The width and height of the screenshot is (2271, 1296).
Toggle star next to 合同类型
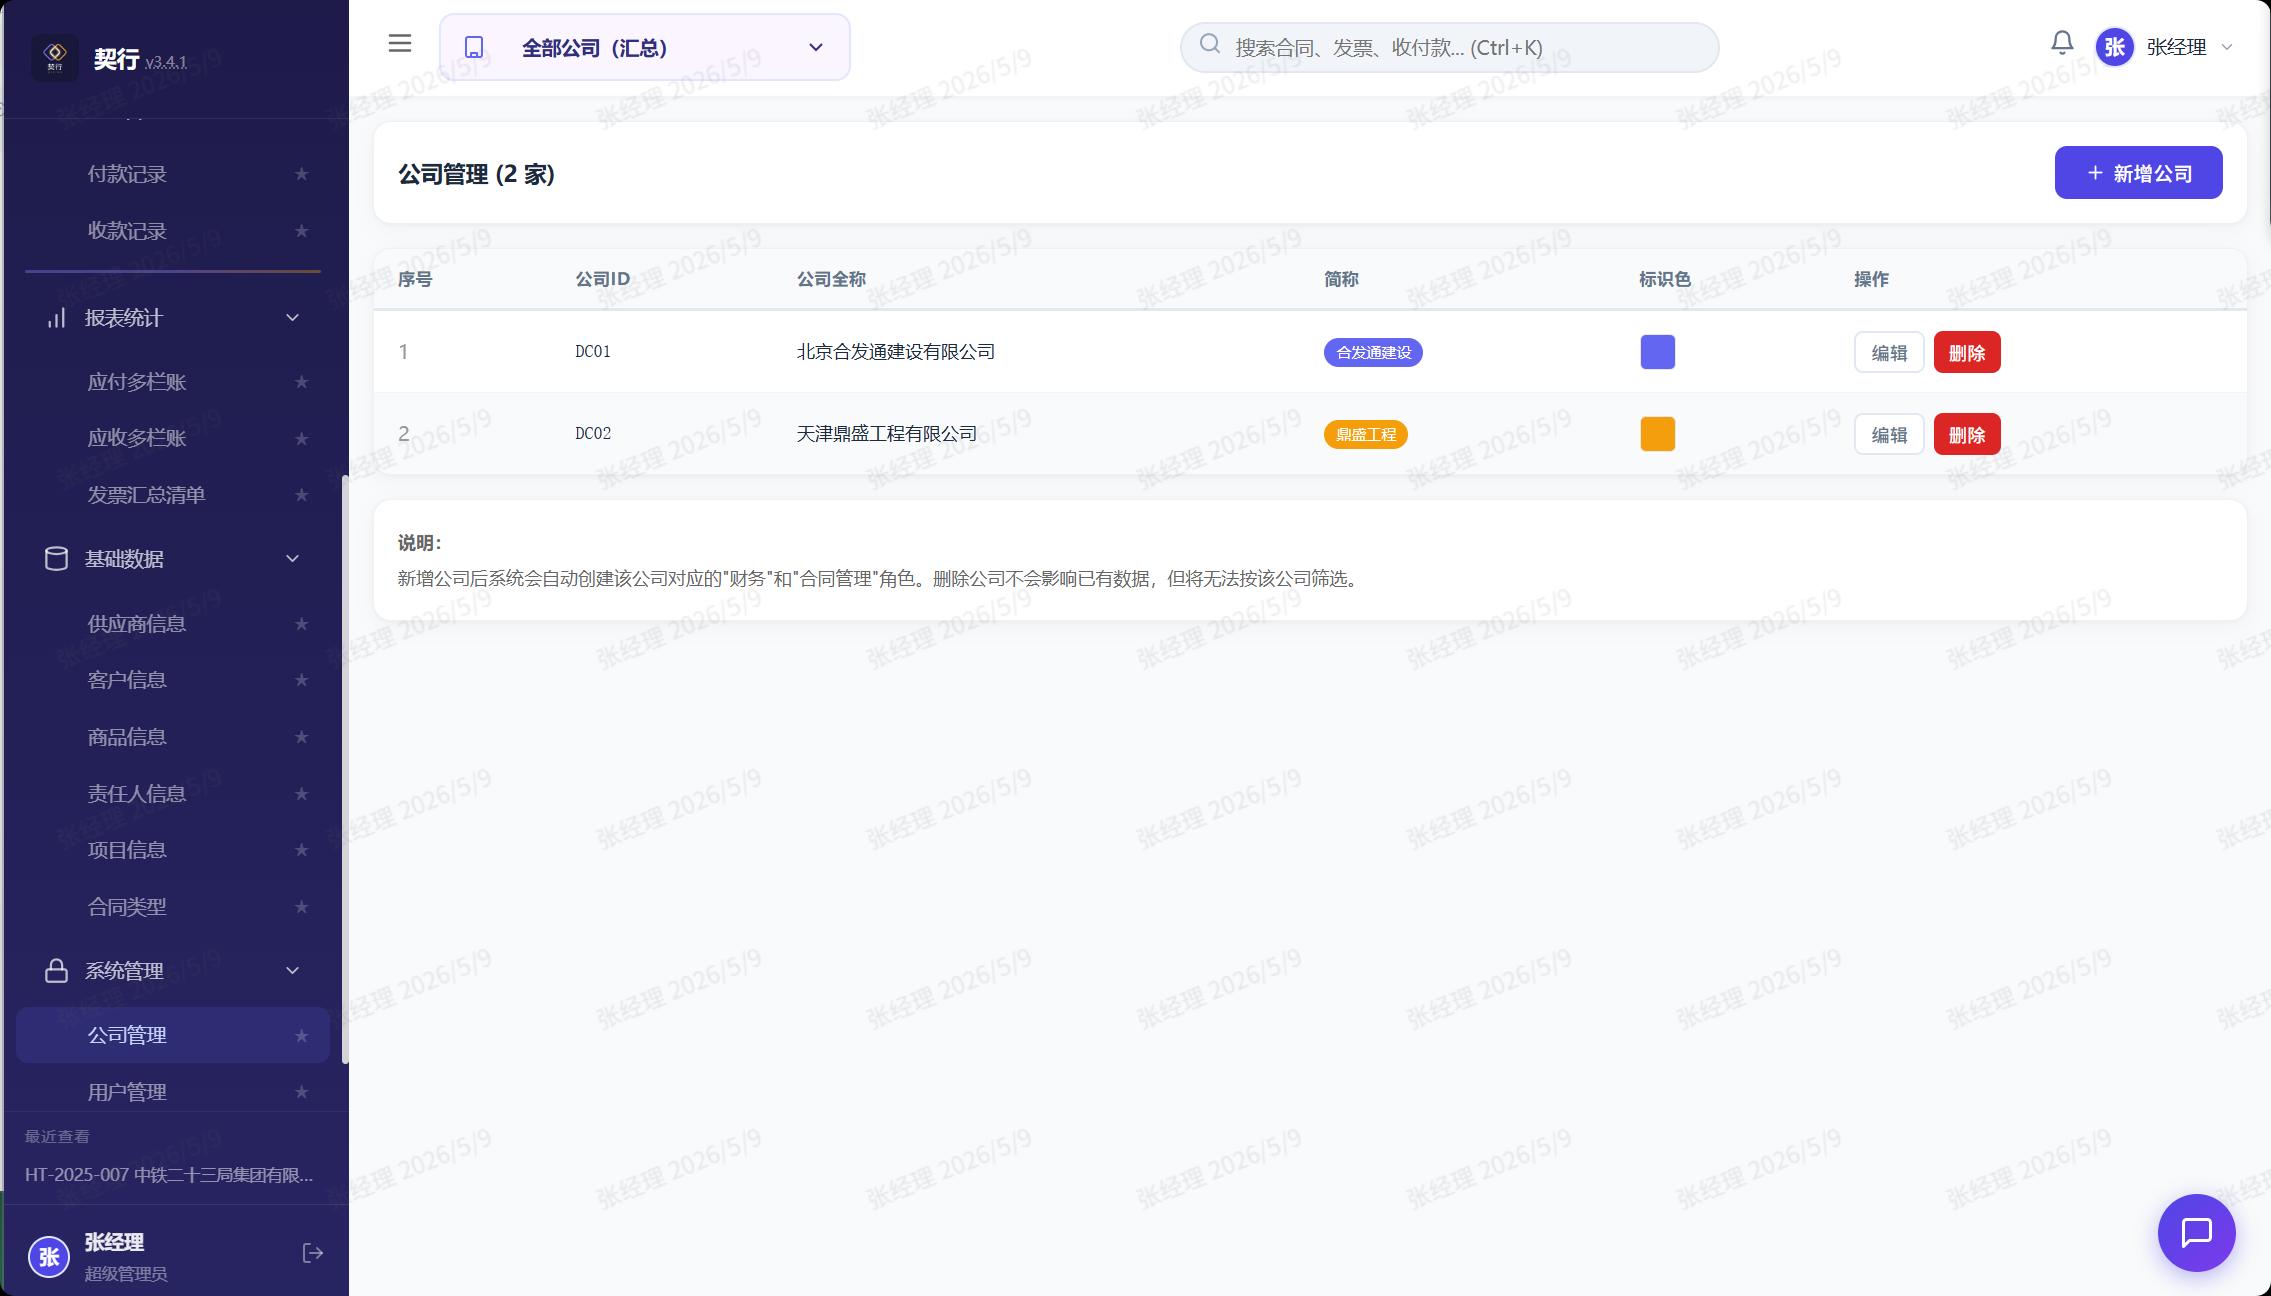[x=301, y=907]
